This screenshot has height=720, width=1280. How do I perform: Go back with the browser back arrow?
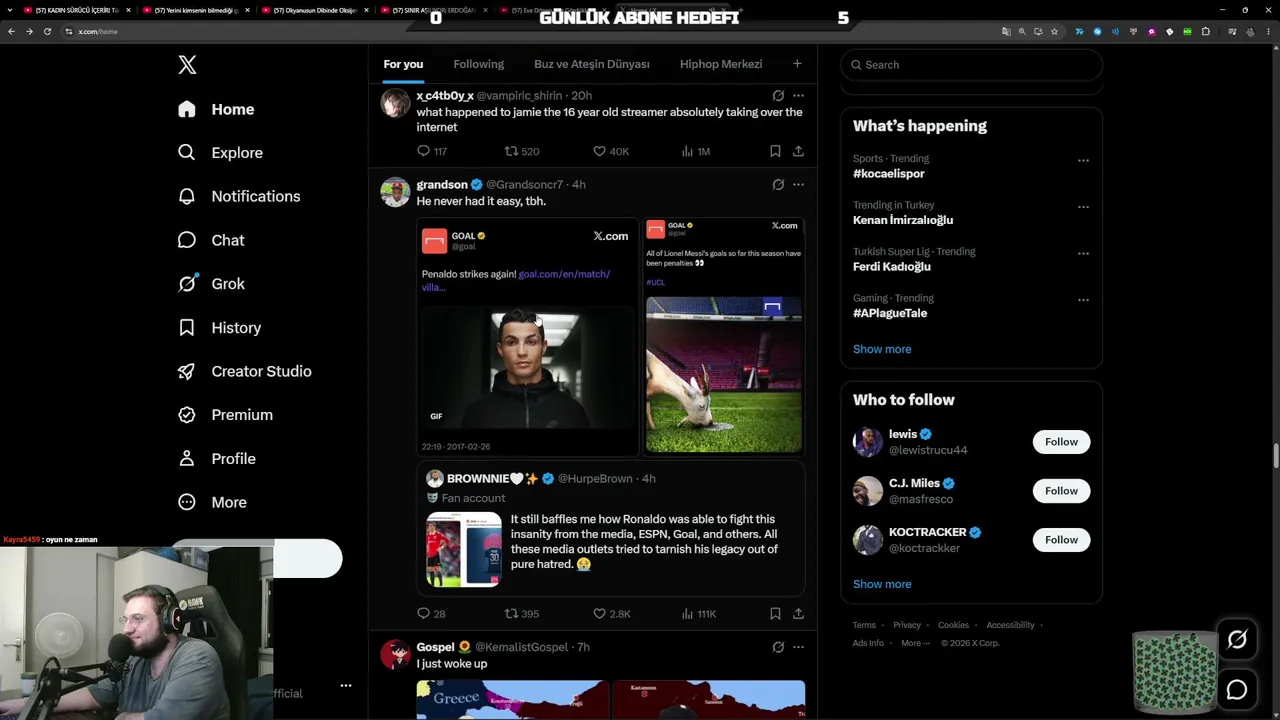click(x=11, y=31)
